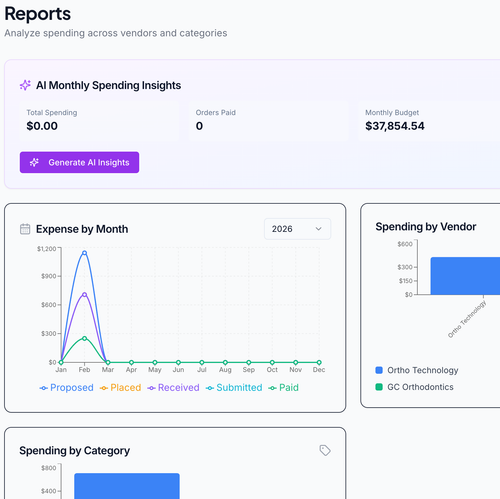Click the Paid peak point at Feb

coord(85,338)
